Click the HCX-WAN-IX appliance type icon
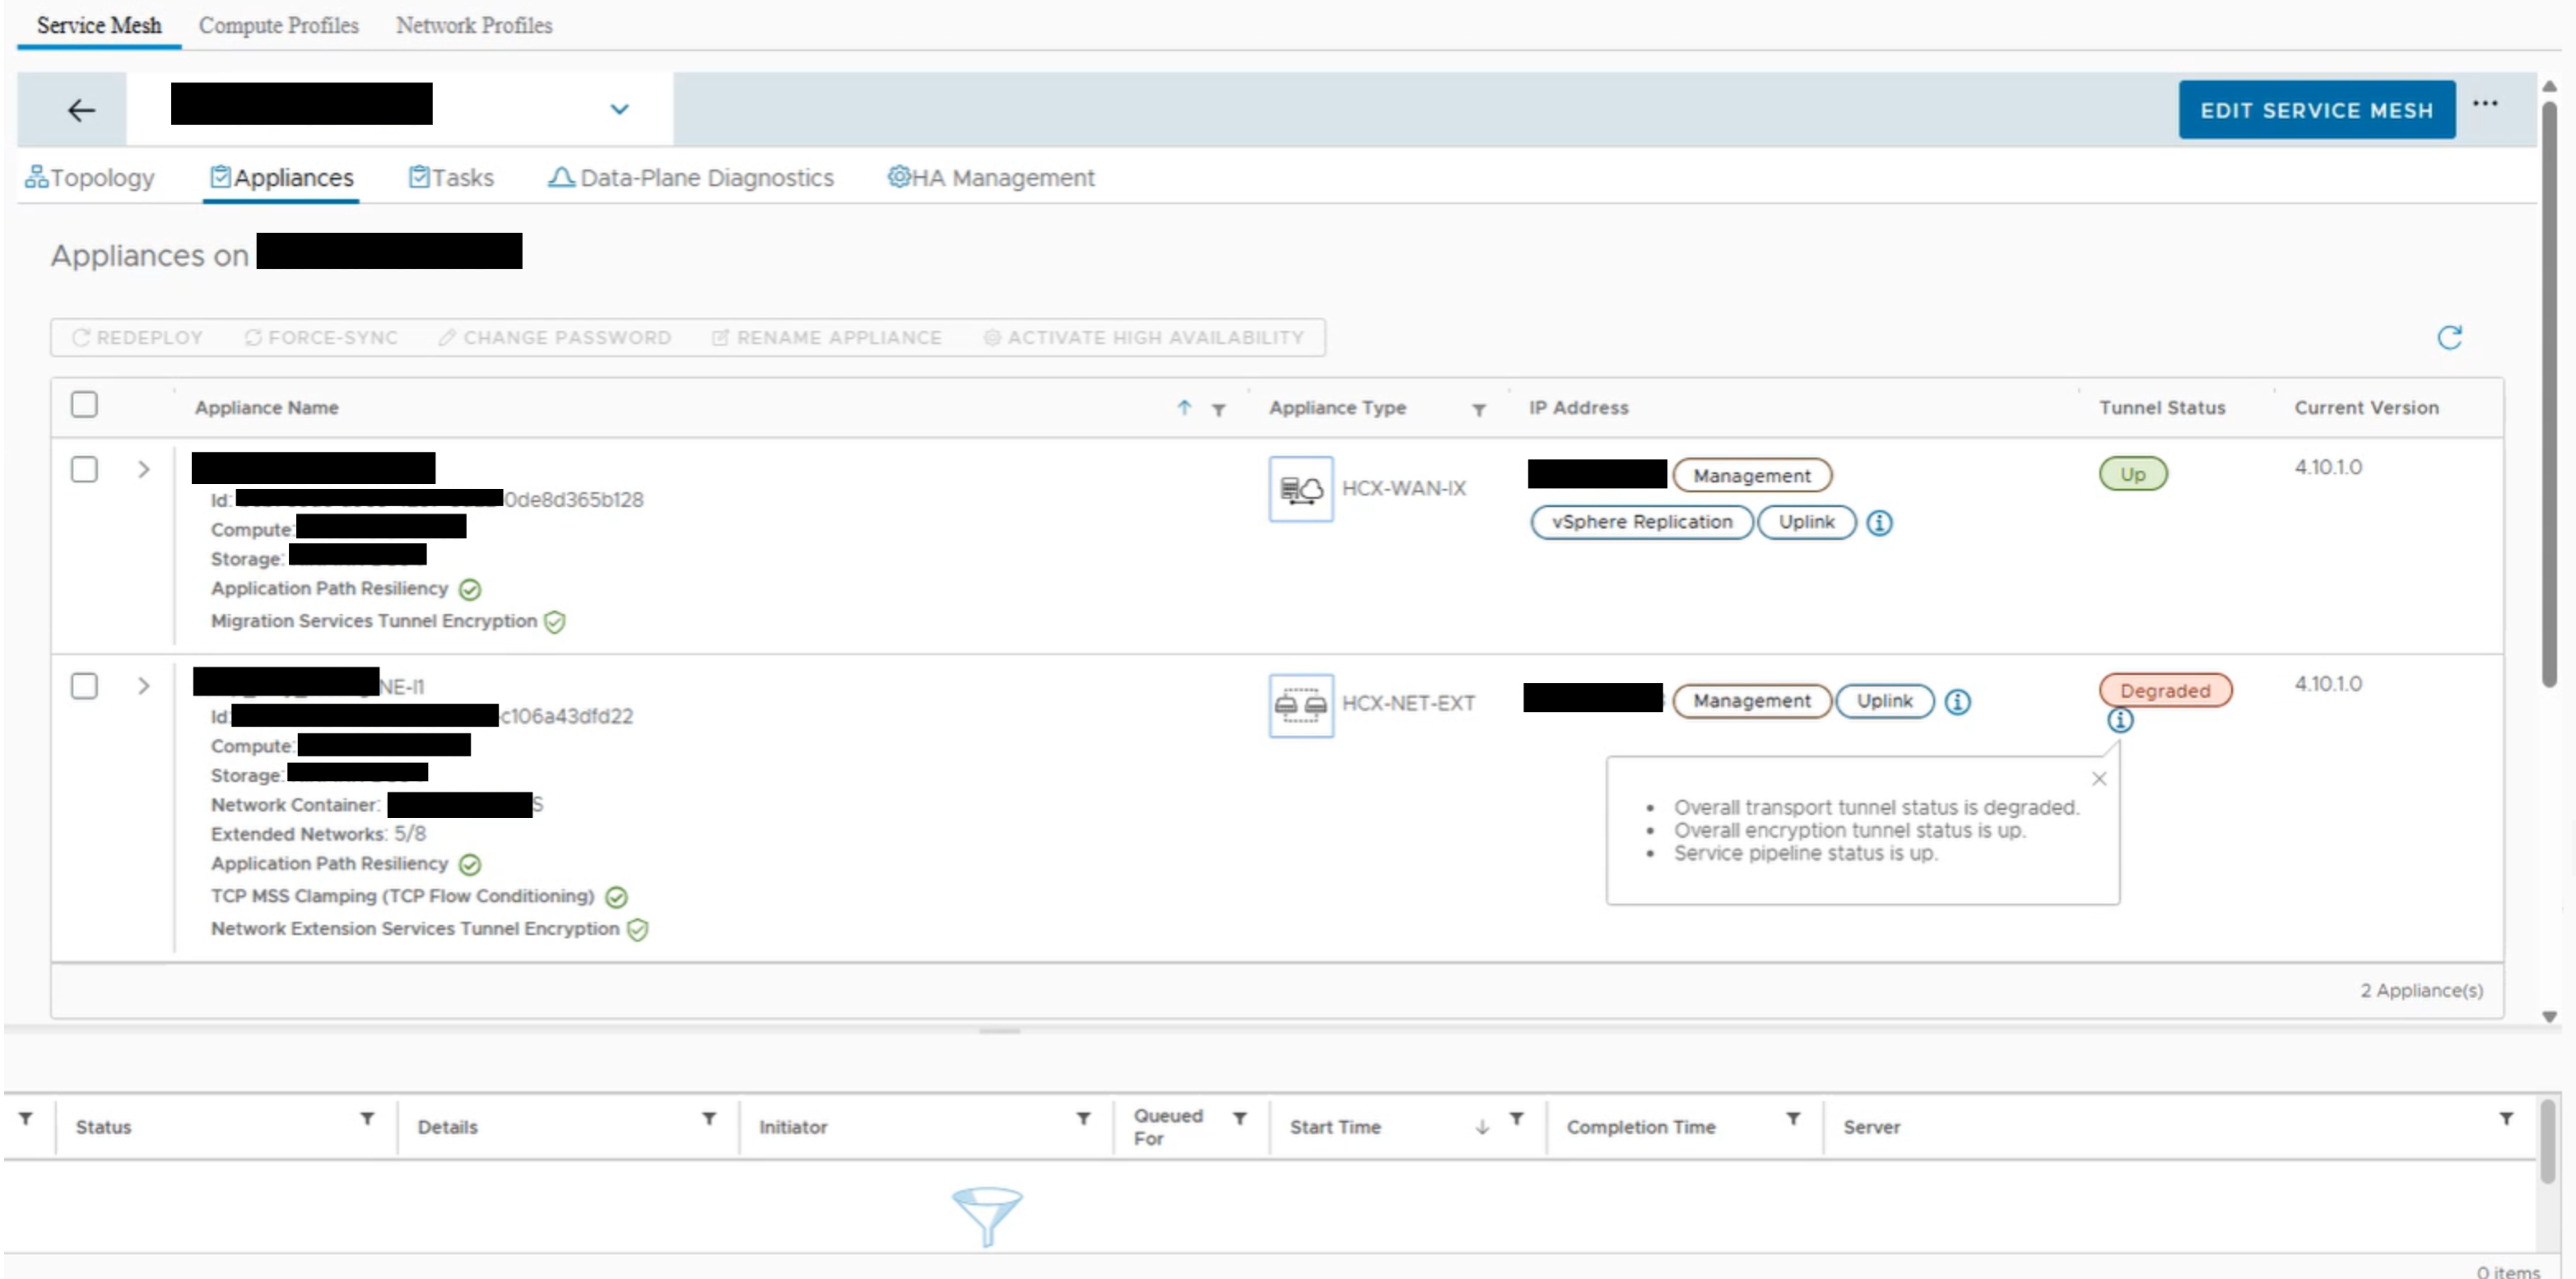This screenshot has width=2576, height=1279. 1300,489
